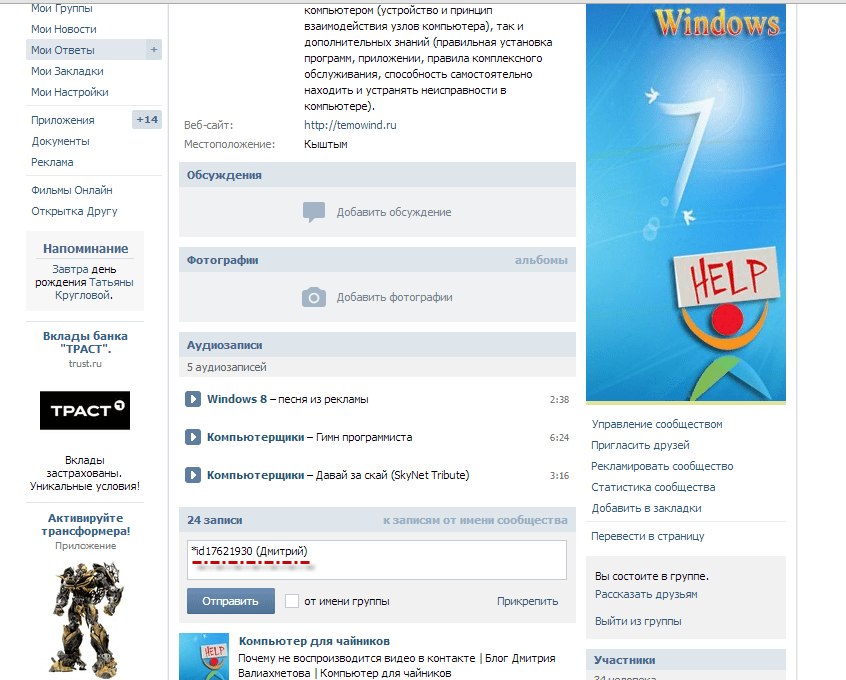Expand the Обсуждения section header
846x680 pixels.
(x=224, y=175)
